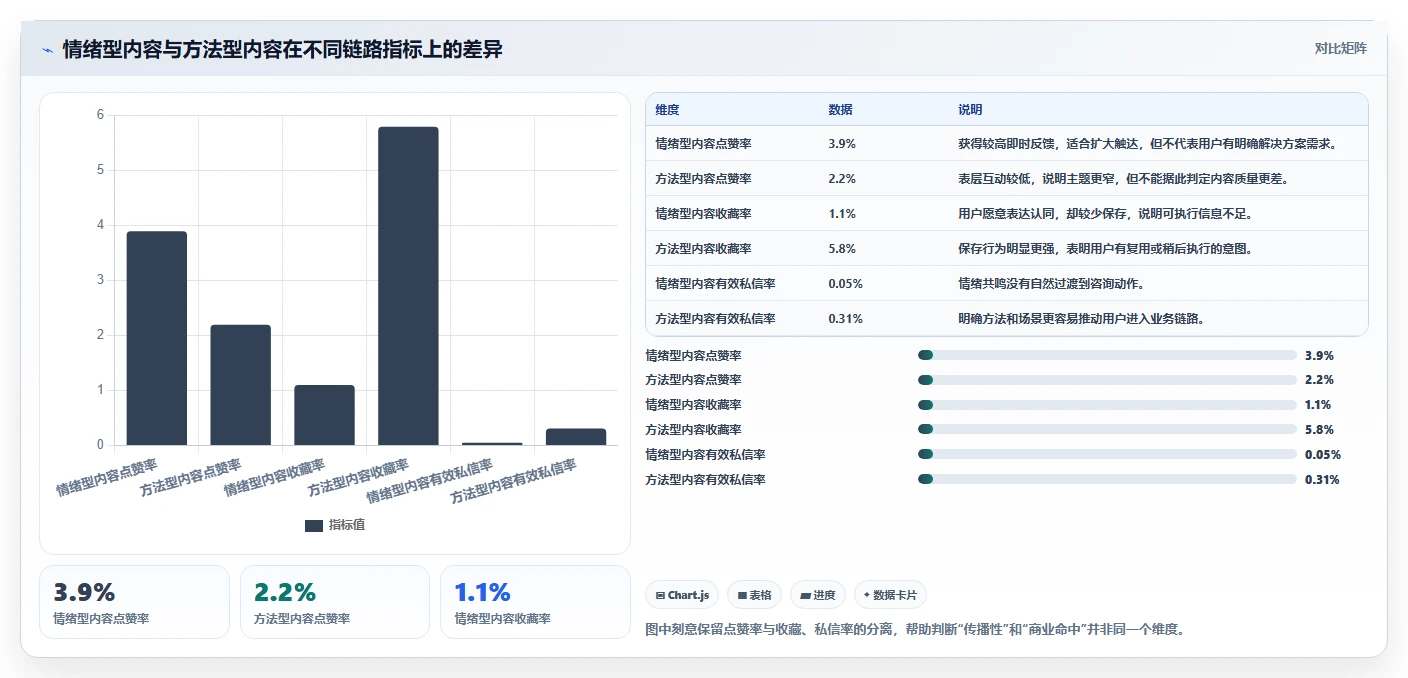1408x678 pixels.
Task: Click description starting 用户愿意表达认同
Action: [x=1105, y=214]
